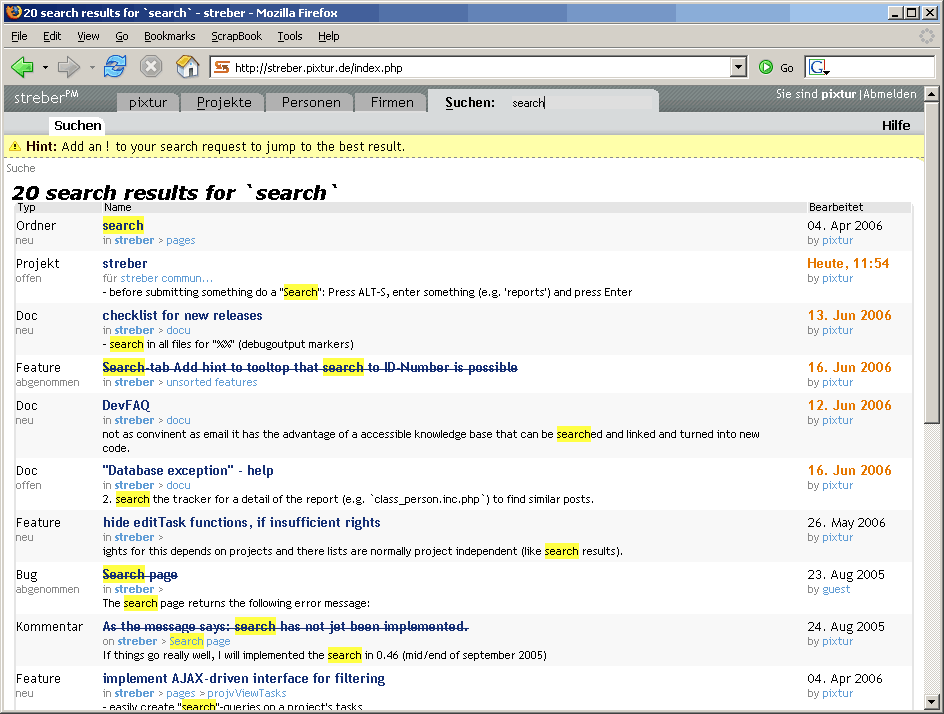Switch to the Firmen tab
Image resolution: width=944 pixels, height=714 pixels.
point(392,102)
